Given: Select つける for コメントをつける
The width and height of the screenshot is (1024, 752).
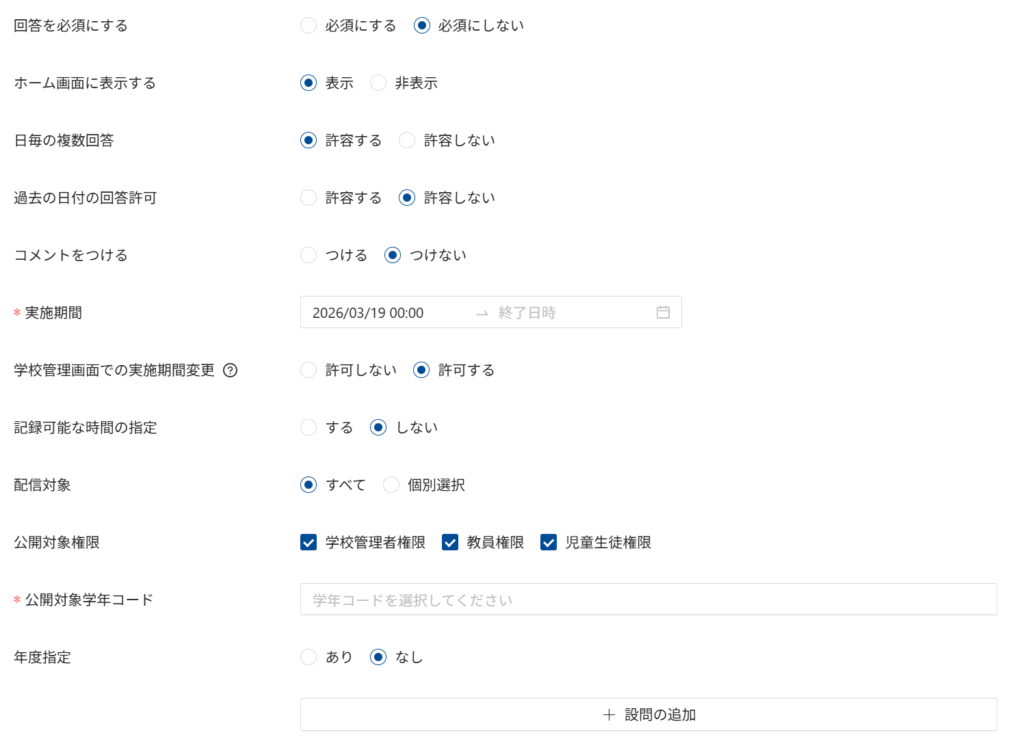Looking at the screenshot, I should point(309,255).
